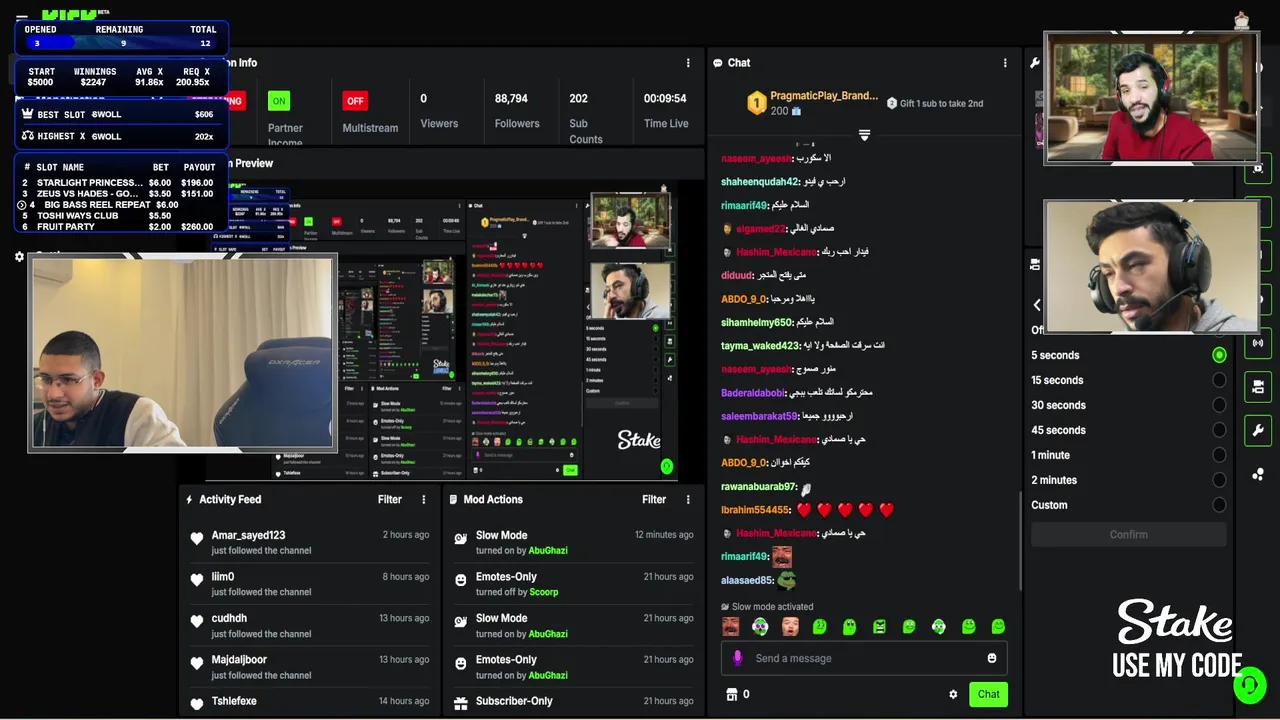This screenshot has width=1280, height=720.
Task: Send message with the green Chat button
Action: tap(988, 694)
